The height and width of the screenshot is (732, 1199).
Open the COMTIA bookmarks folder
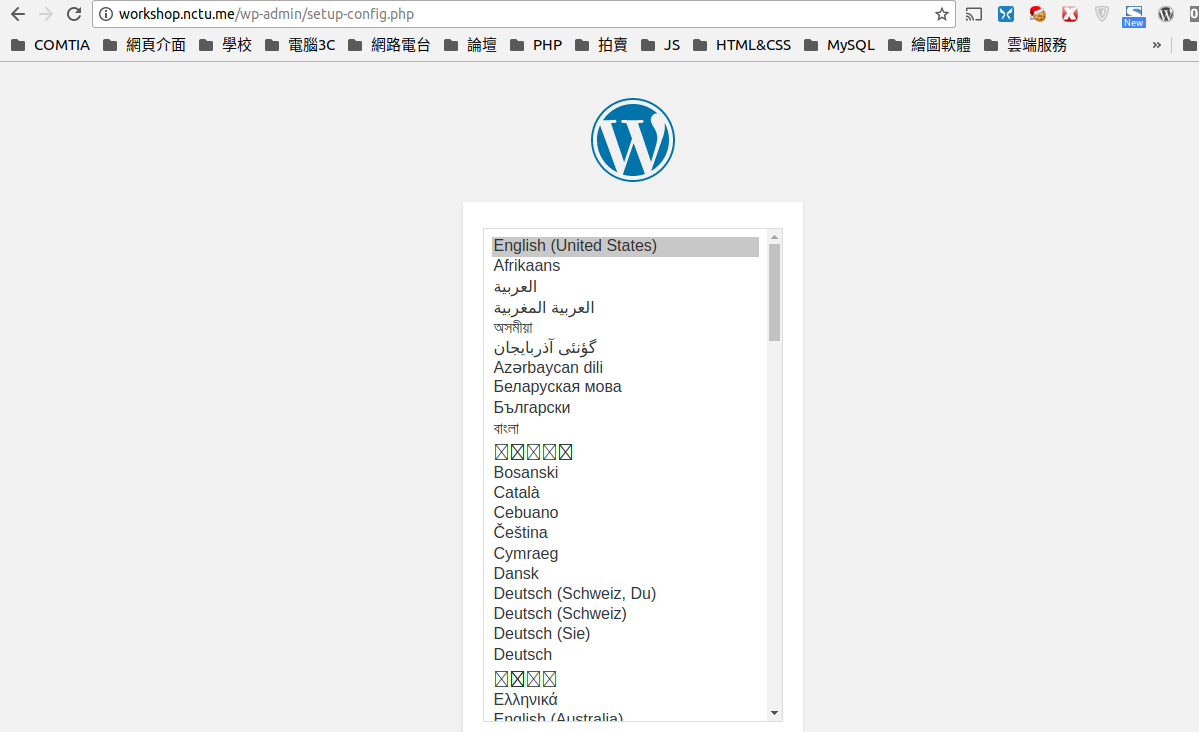coord(50,45)
